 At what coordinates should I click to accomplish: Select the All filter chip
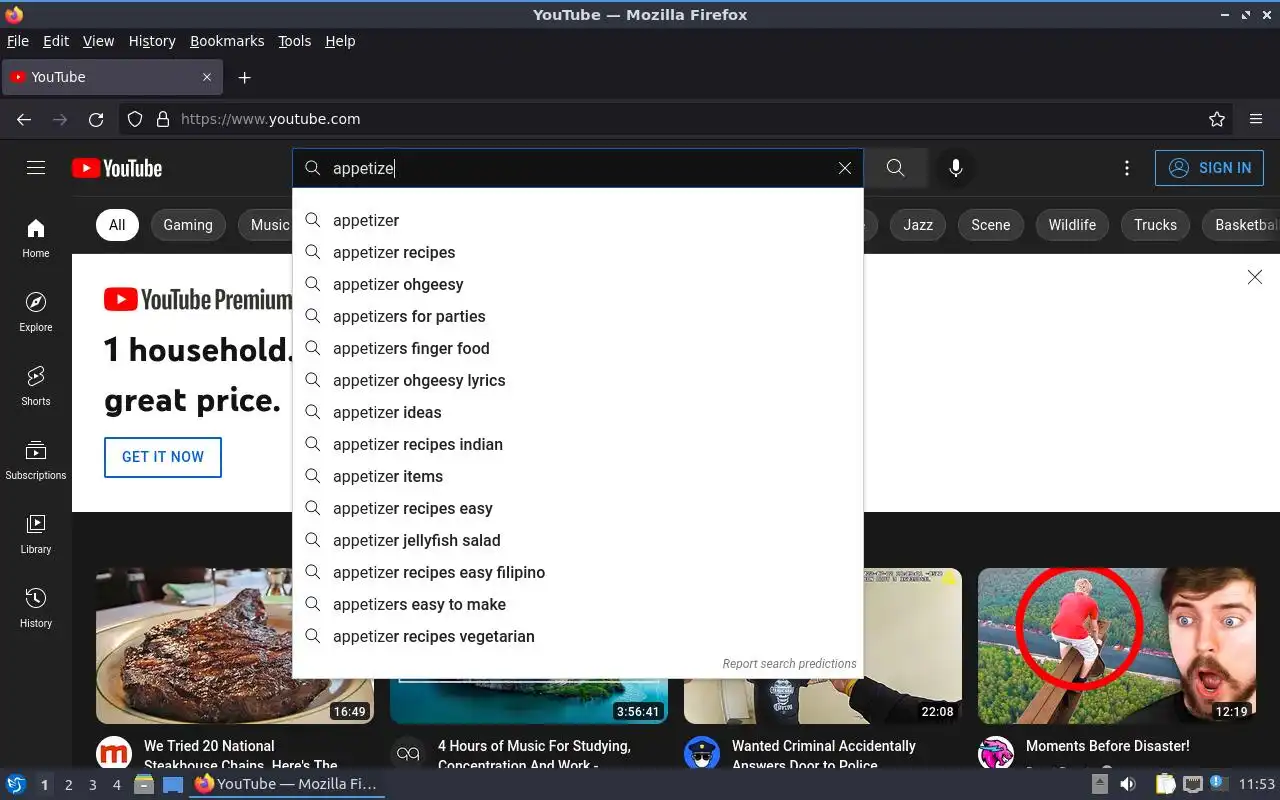coord(117,225)
